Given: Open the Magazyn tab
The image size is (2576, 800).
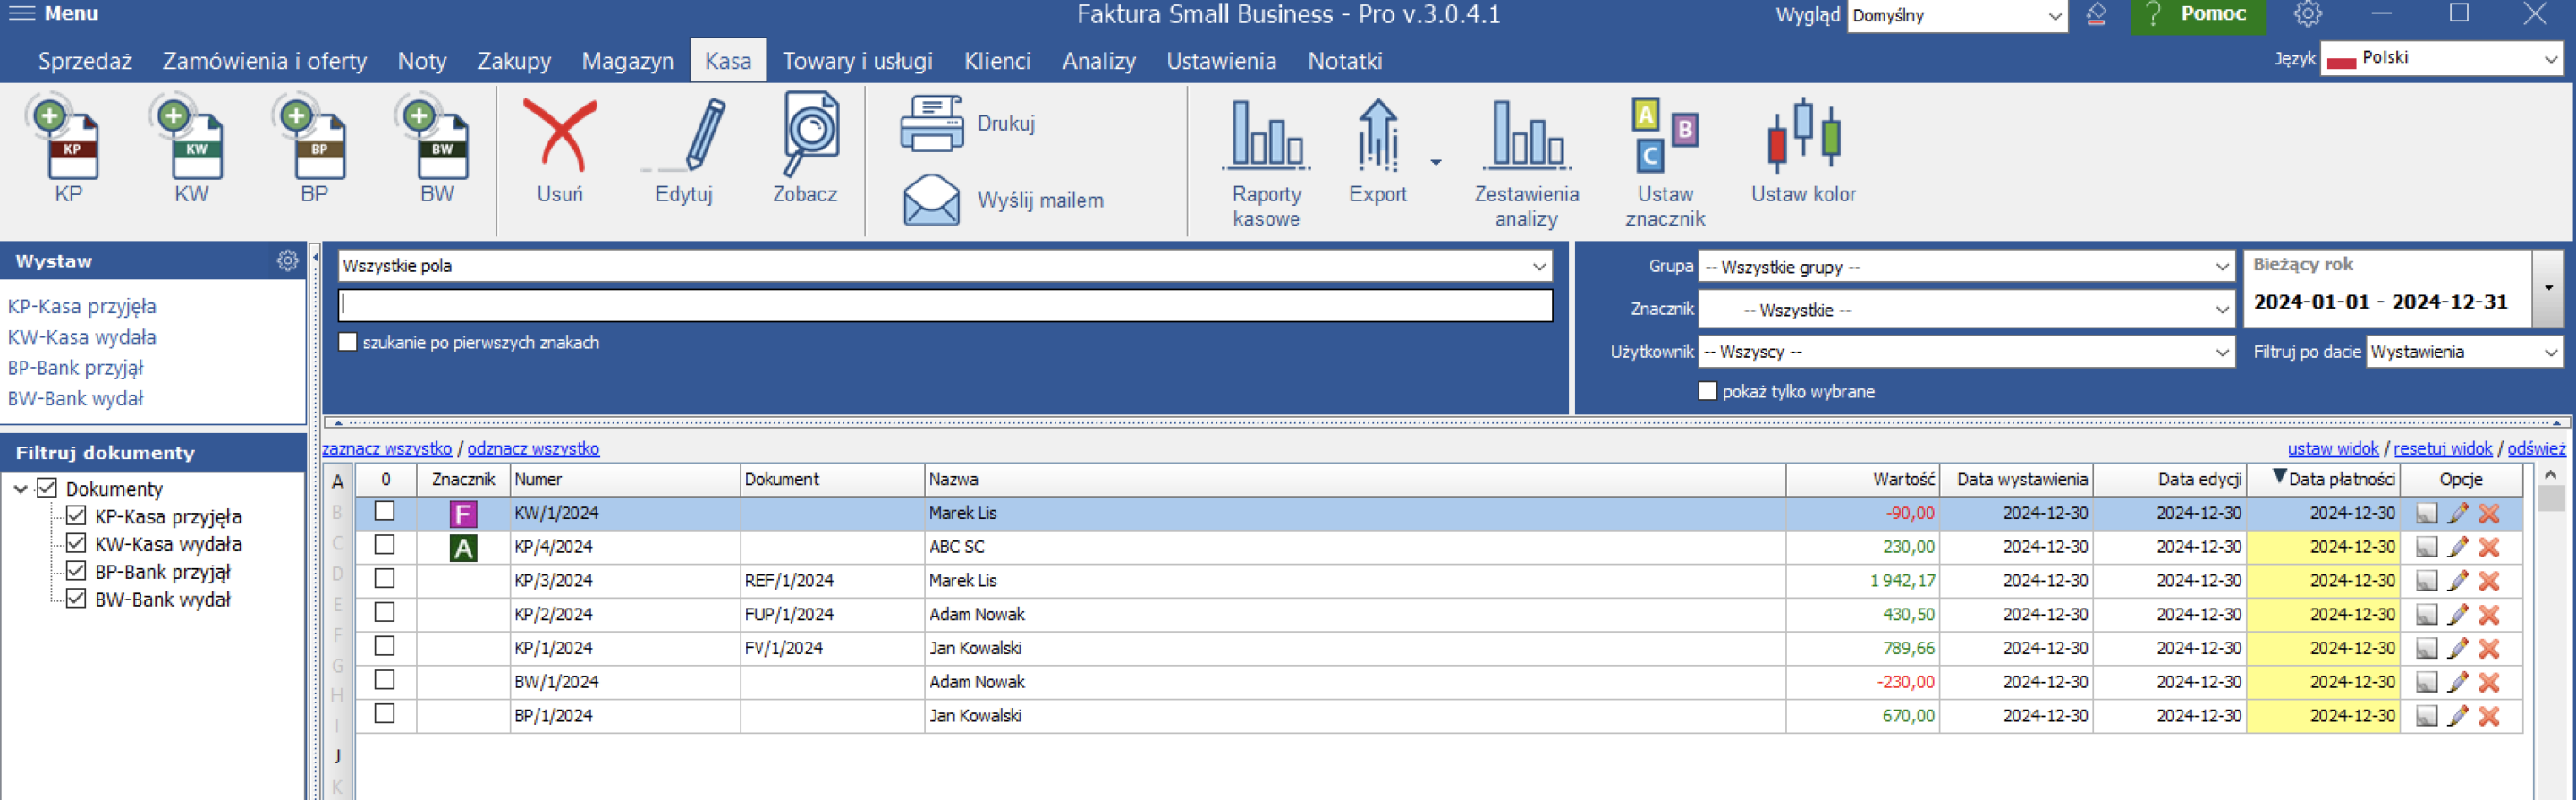Looking at the screenshot, I should click(x=627, y=61).
